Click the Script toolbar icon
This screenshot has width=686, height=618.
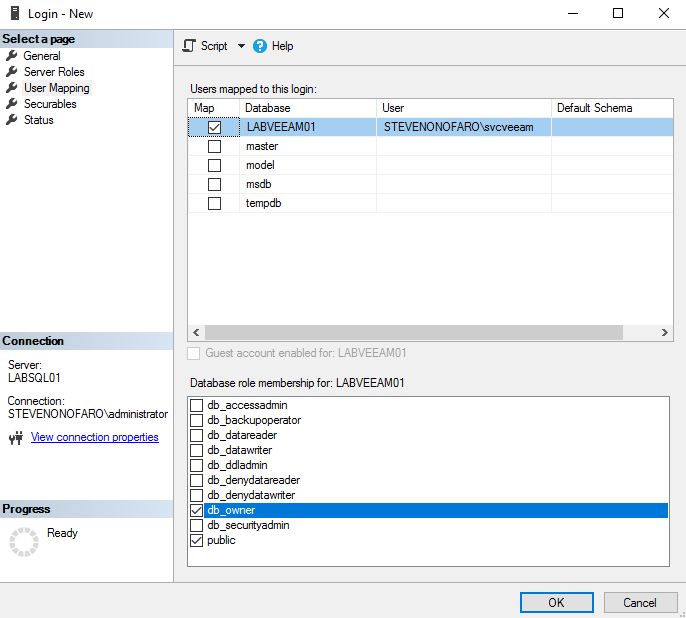pyautogui.click(x=189, y=46)
